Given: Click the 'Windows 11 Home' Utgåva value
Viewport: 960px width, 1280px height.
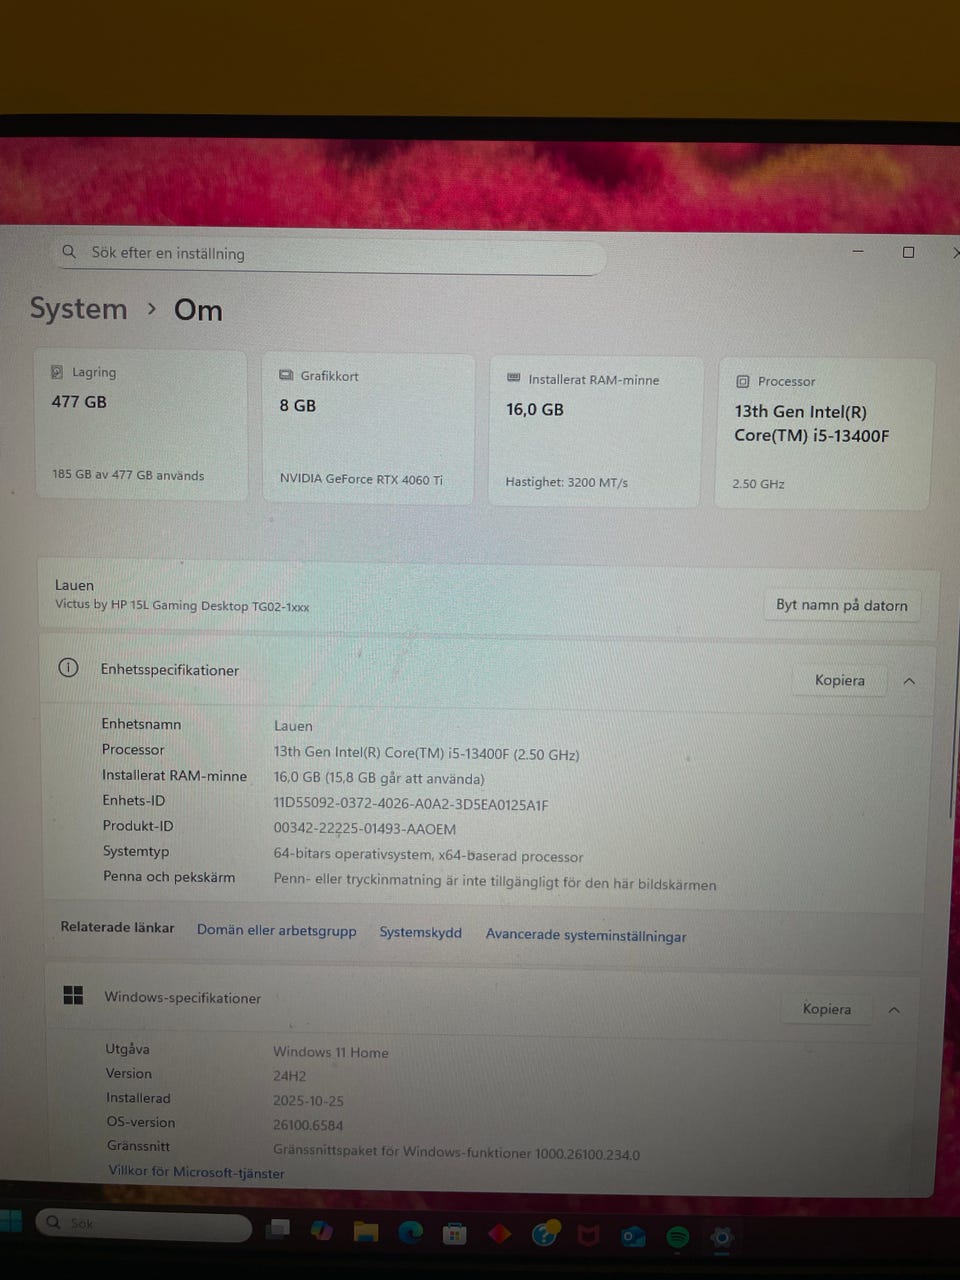Looking at the screenshot, I should click(331, 1052).
